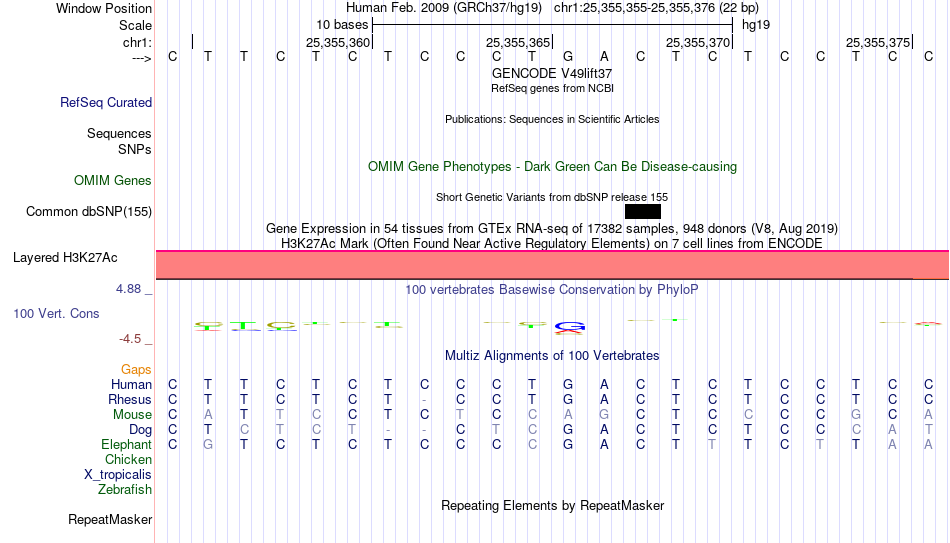This screenshot has width=950, height=543.
Task: Click the A base in the Human alignment row
Action: click(x=604, y=385)
